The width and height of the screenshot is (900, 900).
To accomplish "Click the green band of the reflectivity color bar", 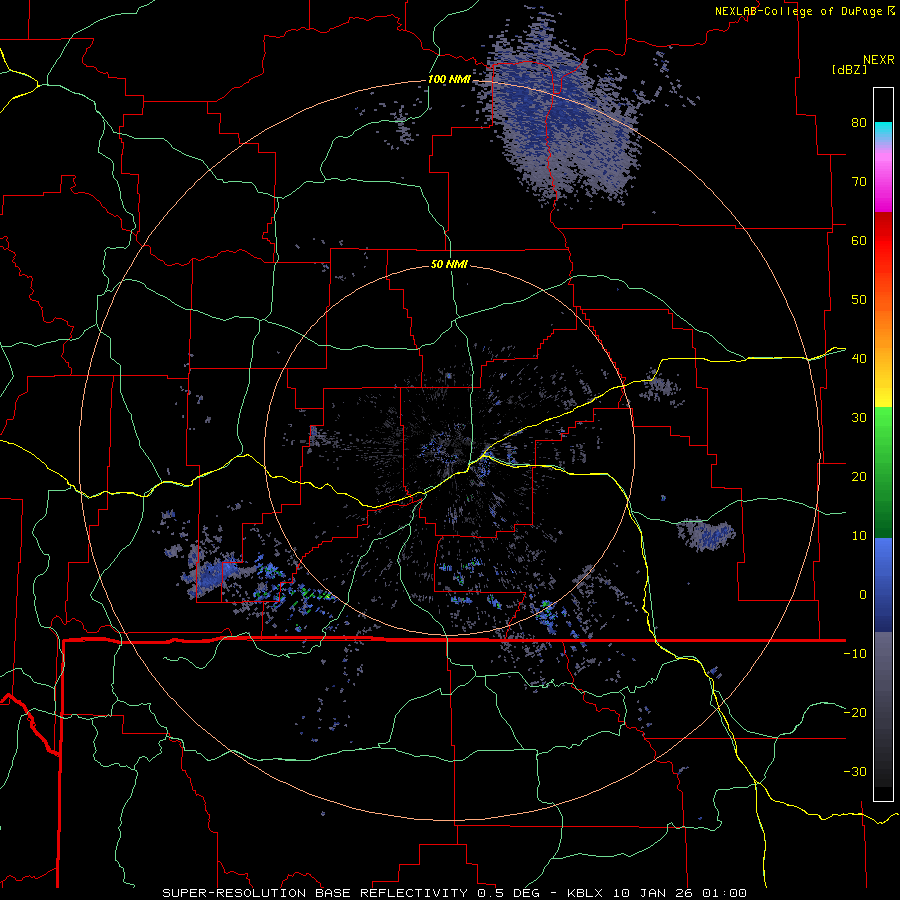I will click(x=883, y=472).
